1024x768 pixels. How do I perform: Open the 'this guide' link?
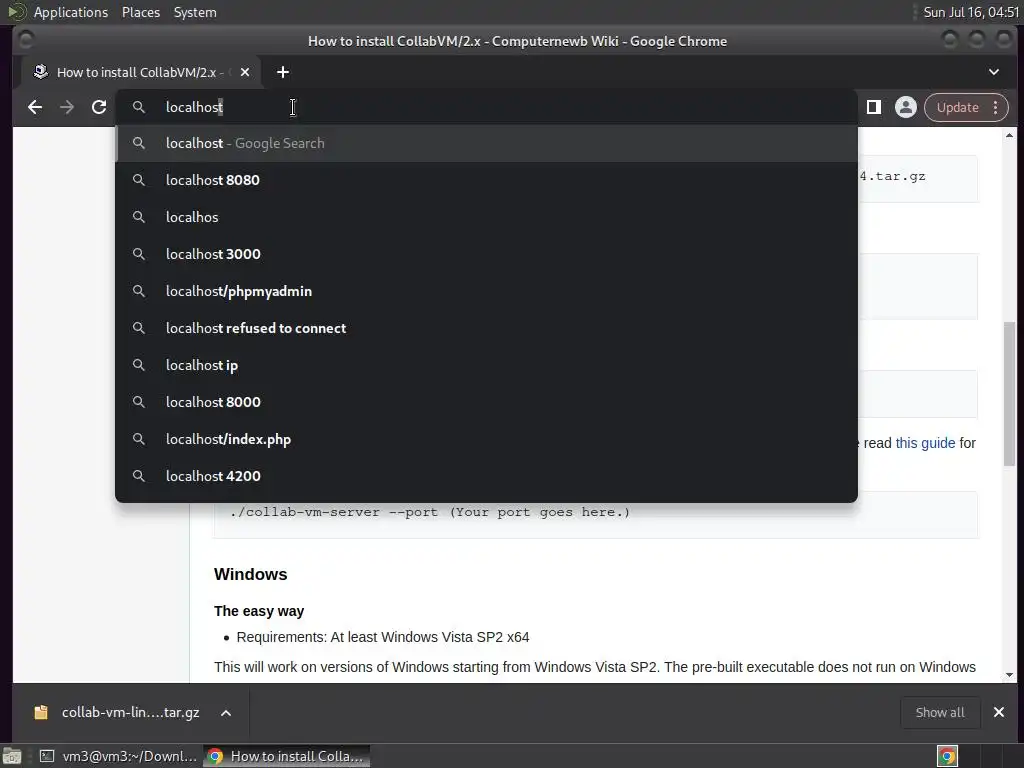(925, 443)
